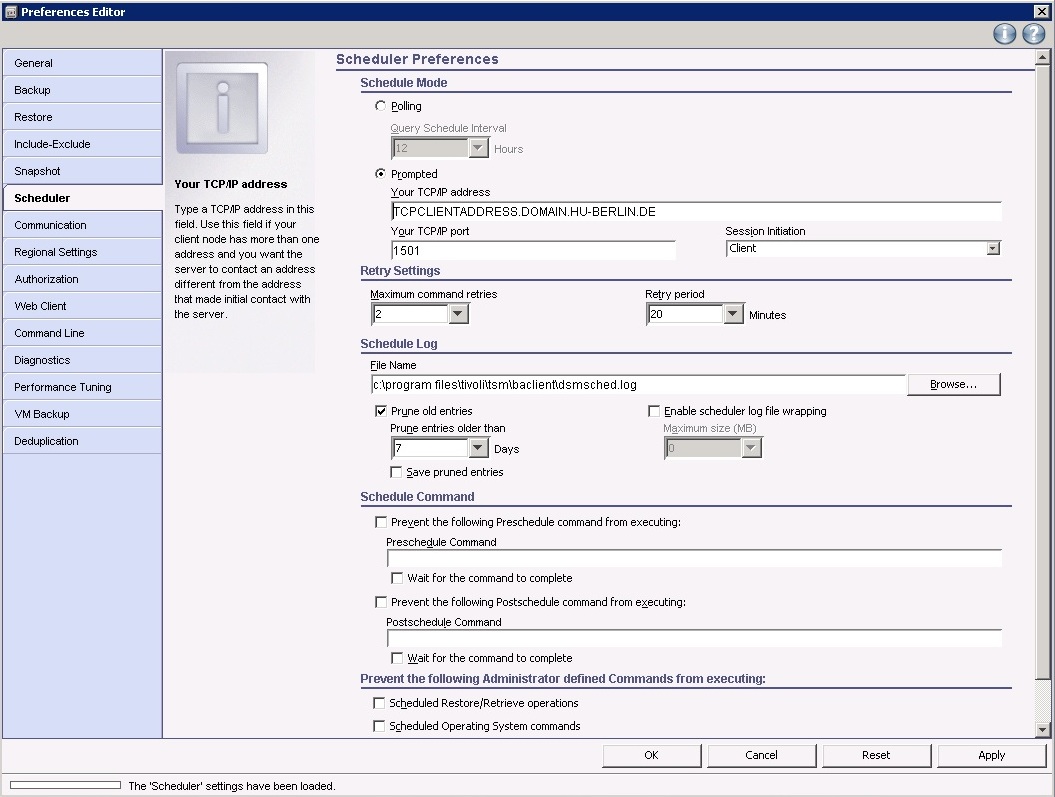Image resolution: width=1055 pixels, height=797 pixels.
Task: Open the Retry period dropdown
Action: pyautogui.click(x=733, y=315)
